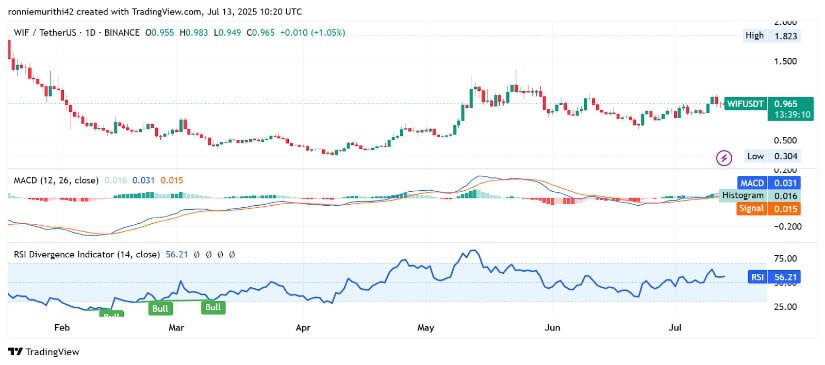The width and height of the screenshot is (825, 365).
Task: Click the orange 0.015 legend value
Action: coord(171,180)
